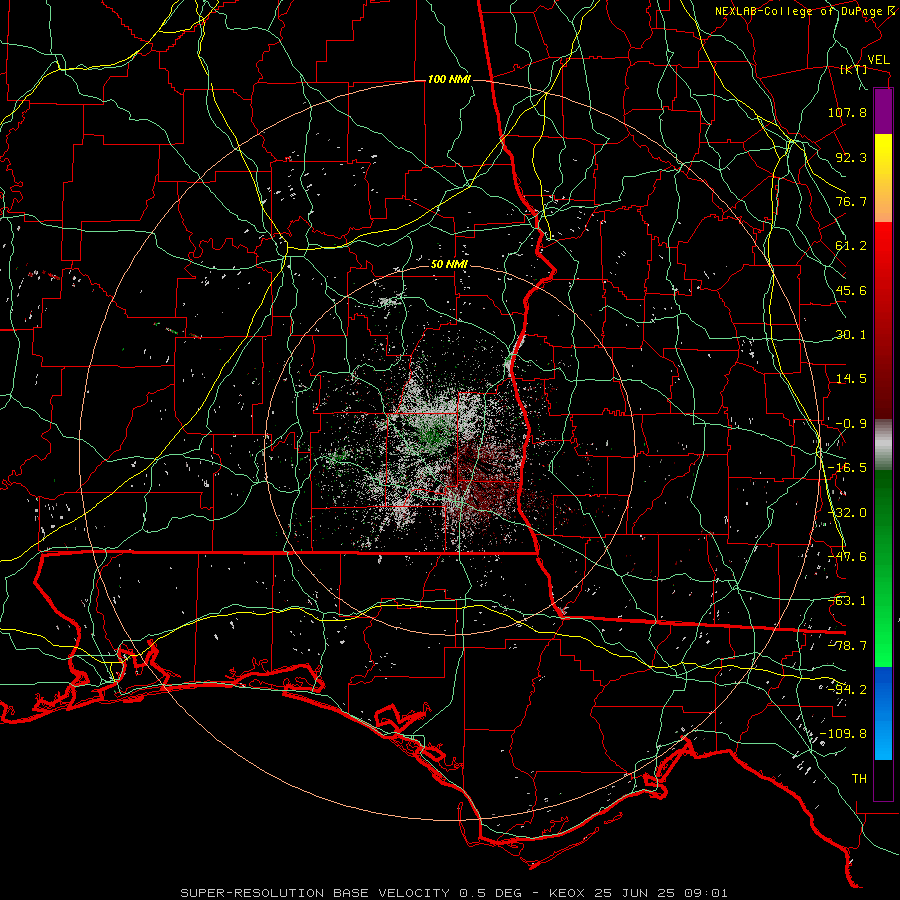Click the VEL legend title
This screenshot has width=900, height=900.
(x=878, y=60)
